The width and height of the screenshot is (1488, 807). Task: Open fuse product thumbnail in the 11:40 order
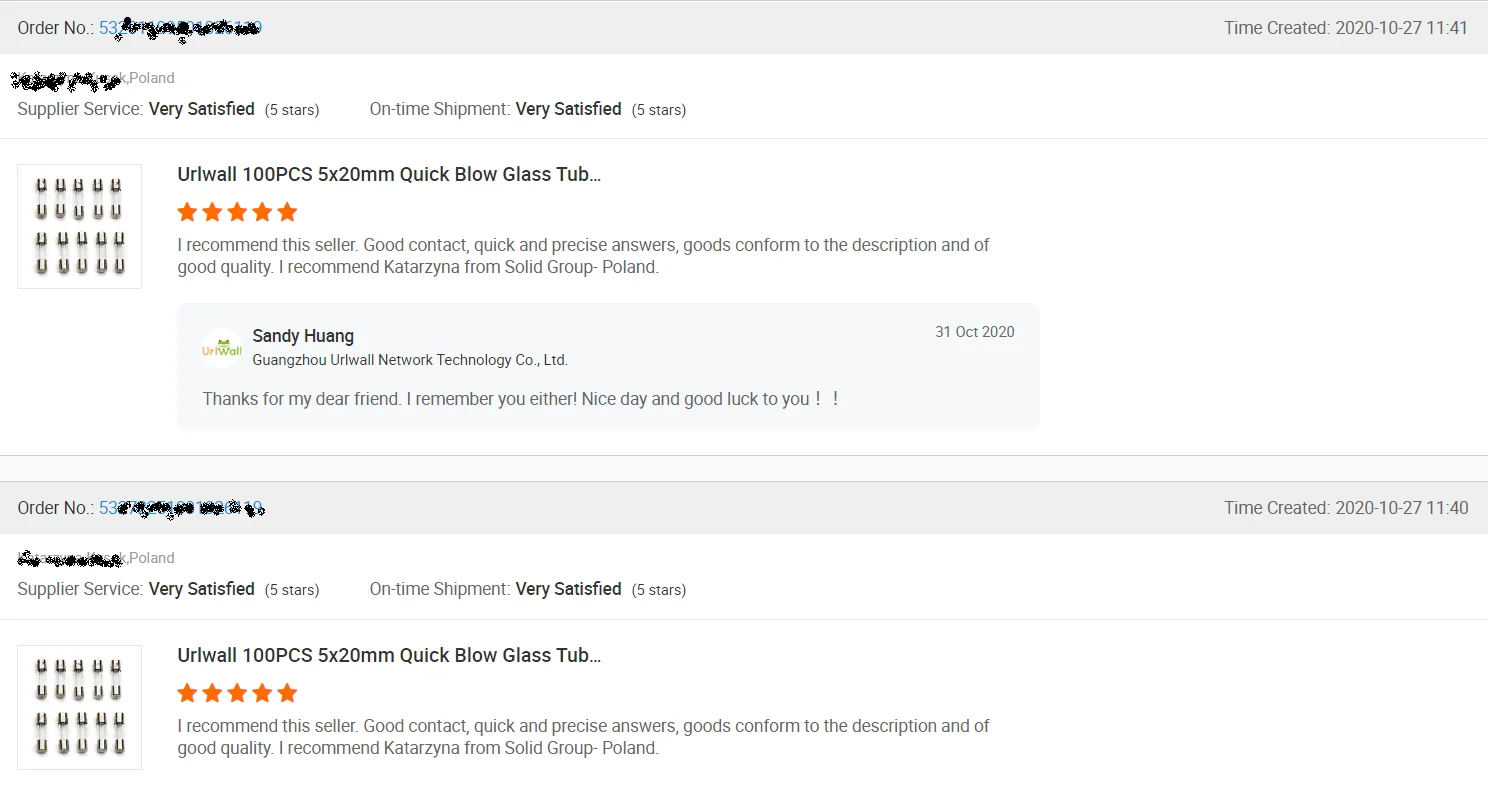coord(80,707)
